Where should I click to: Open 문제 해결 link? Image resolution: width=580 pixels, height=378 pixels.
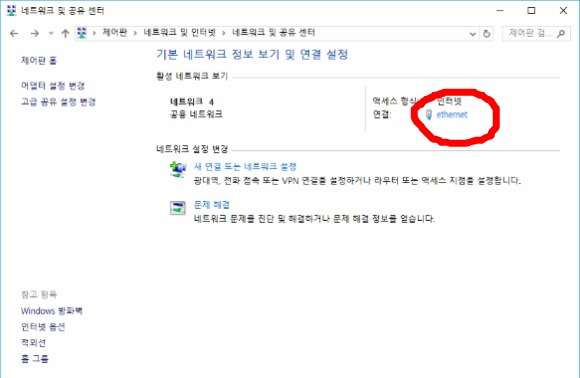[212, 205]
